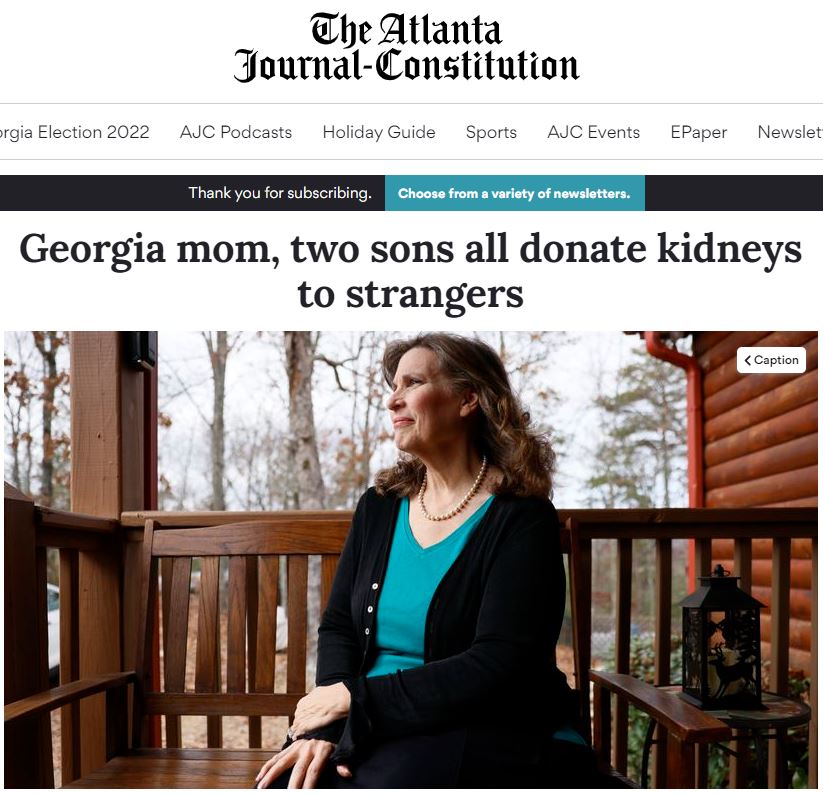Click the dark banner left of Thank you
823x796 pixels.
(93, 193)
